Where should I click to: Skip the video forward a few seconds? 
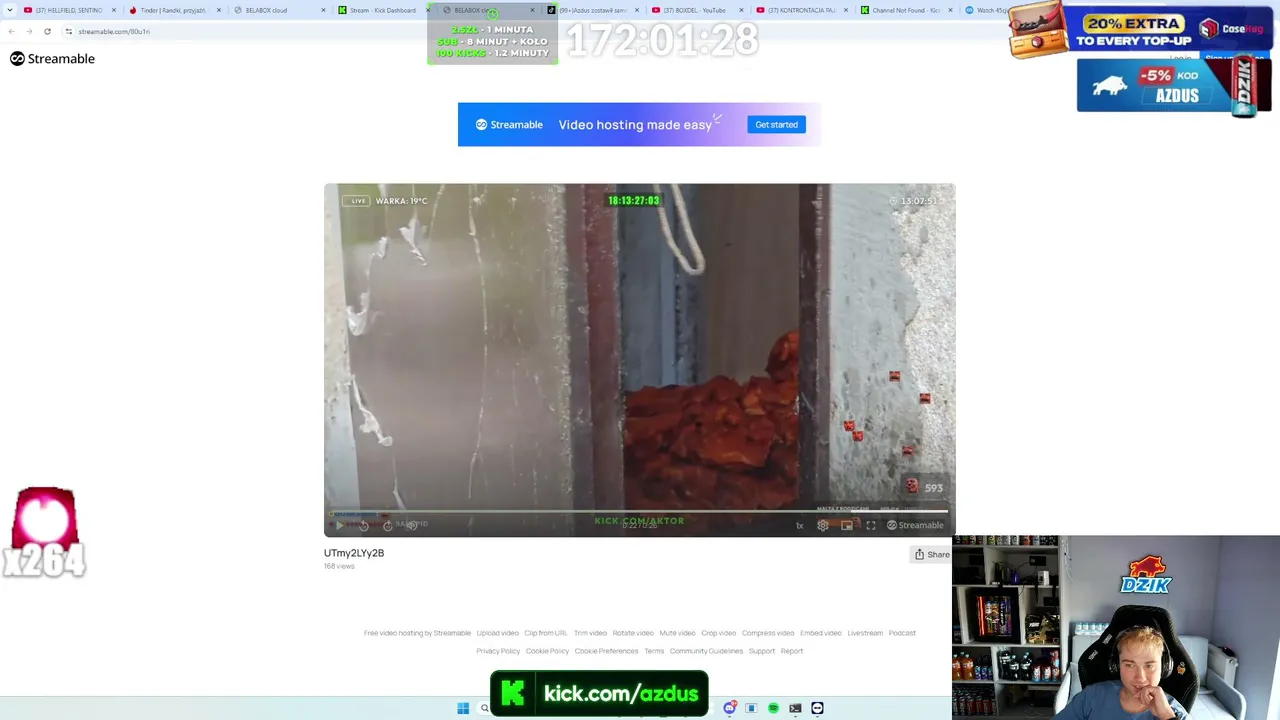point(388,525)
